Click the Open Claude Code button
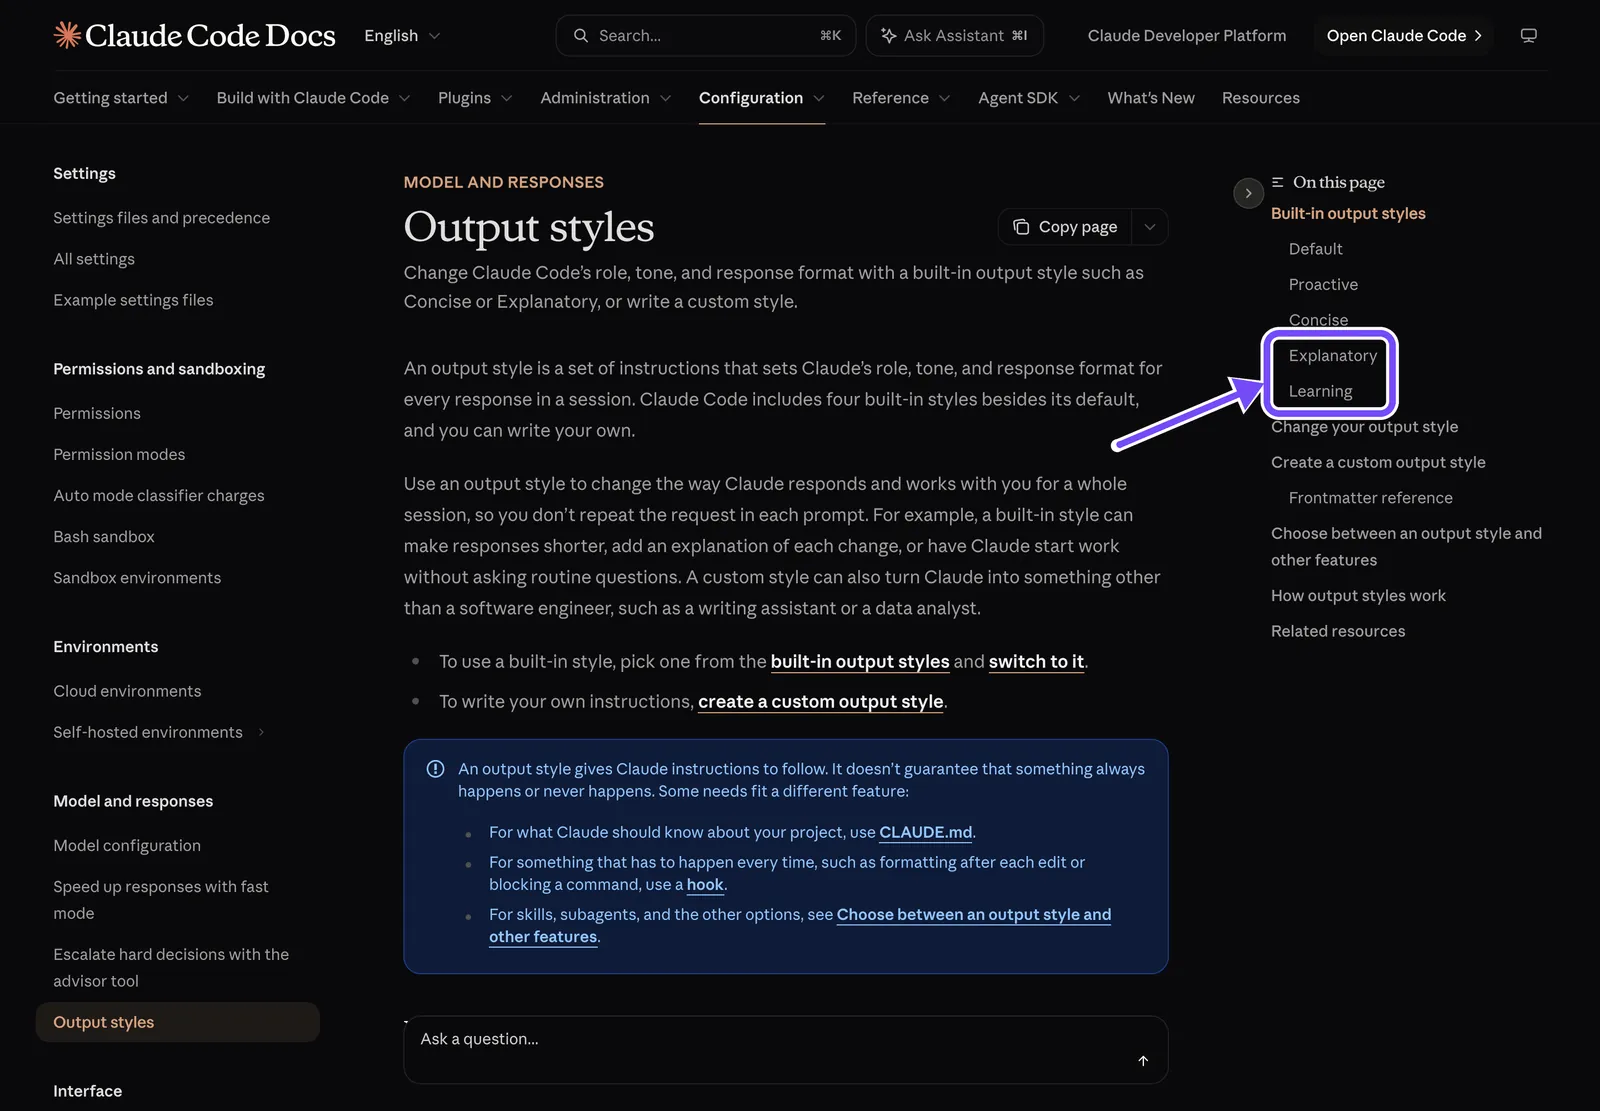1600x1111 pixels. (1403, 36)
